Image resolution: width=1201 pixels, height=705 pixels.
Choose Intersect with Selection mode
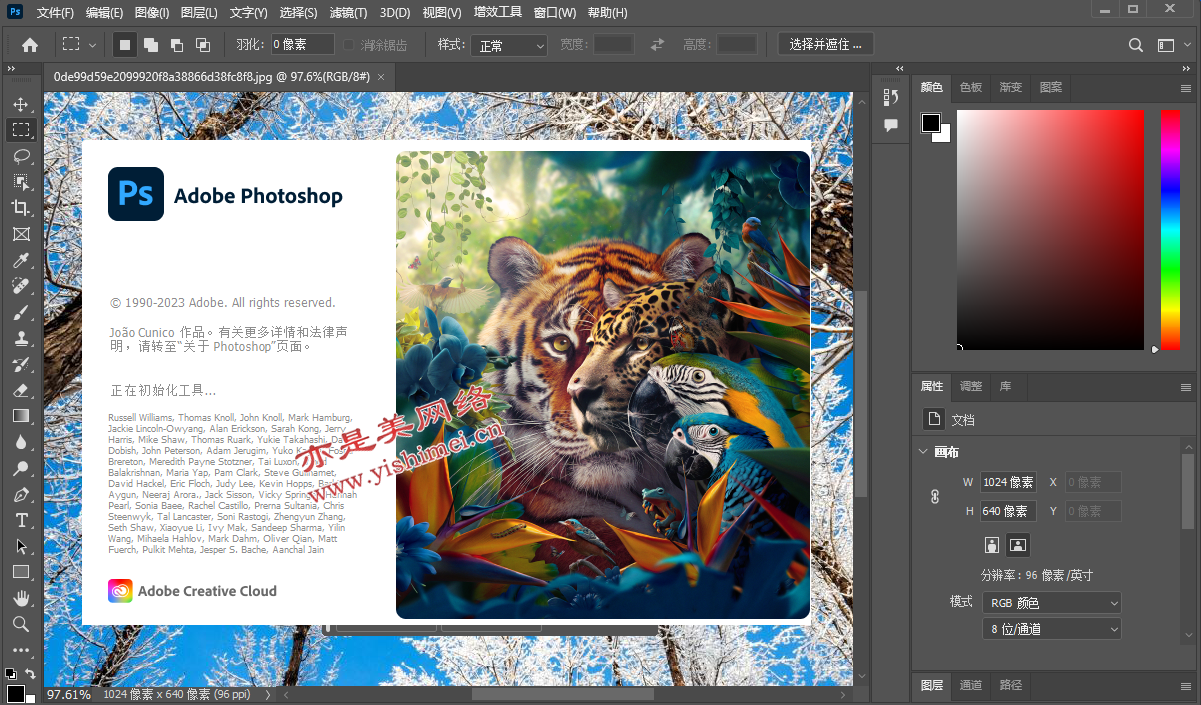(203, 45)
